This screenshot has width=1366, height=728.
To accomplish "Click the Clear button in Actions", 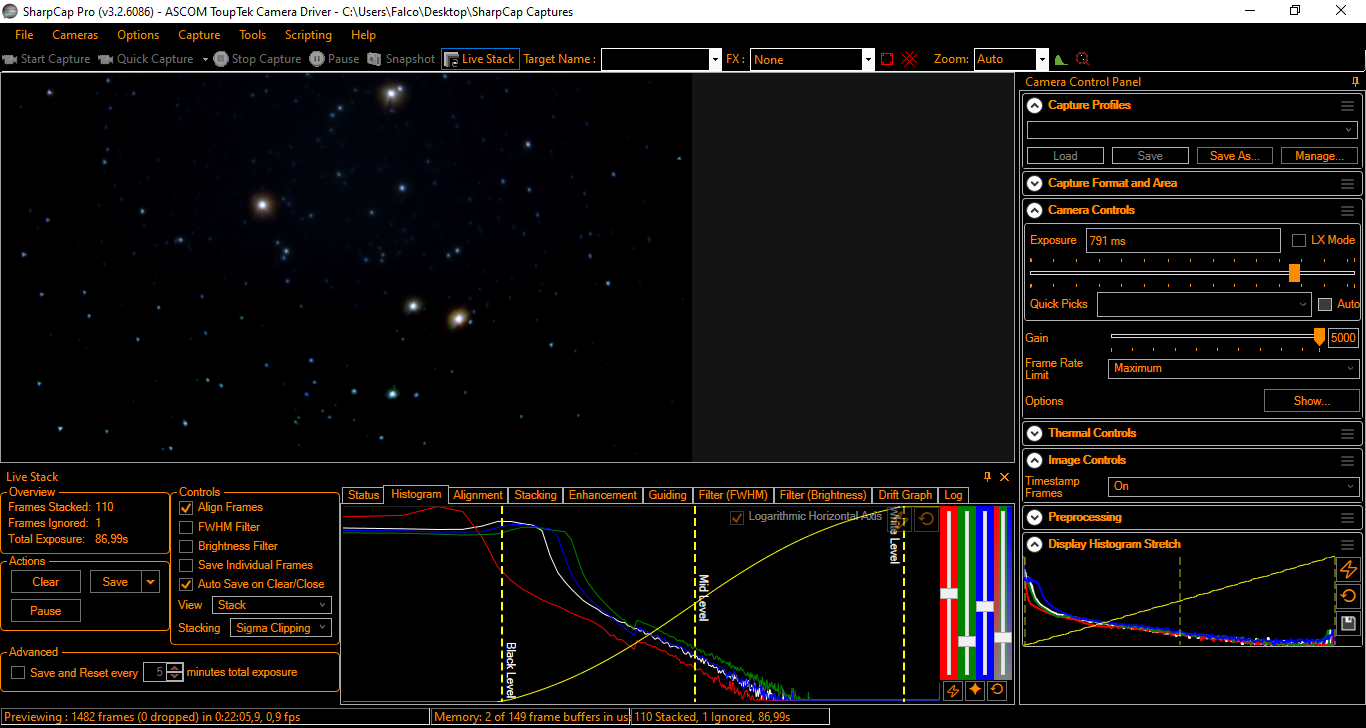I will (x=46, y=582).
